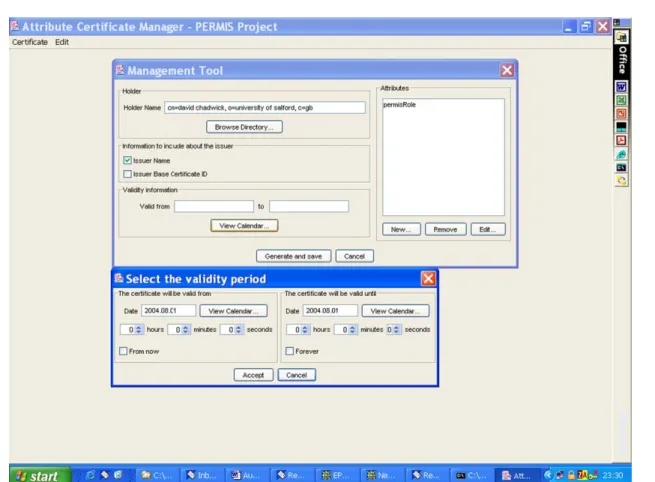Viewport: 655px width, 482px height.
Task: Open the Edit menu
Action: [62, 42]
